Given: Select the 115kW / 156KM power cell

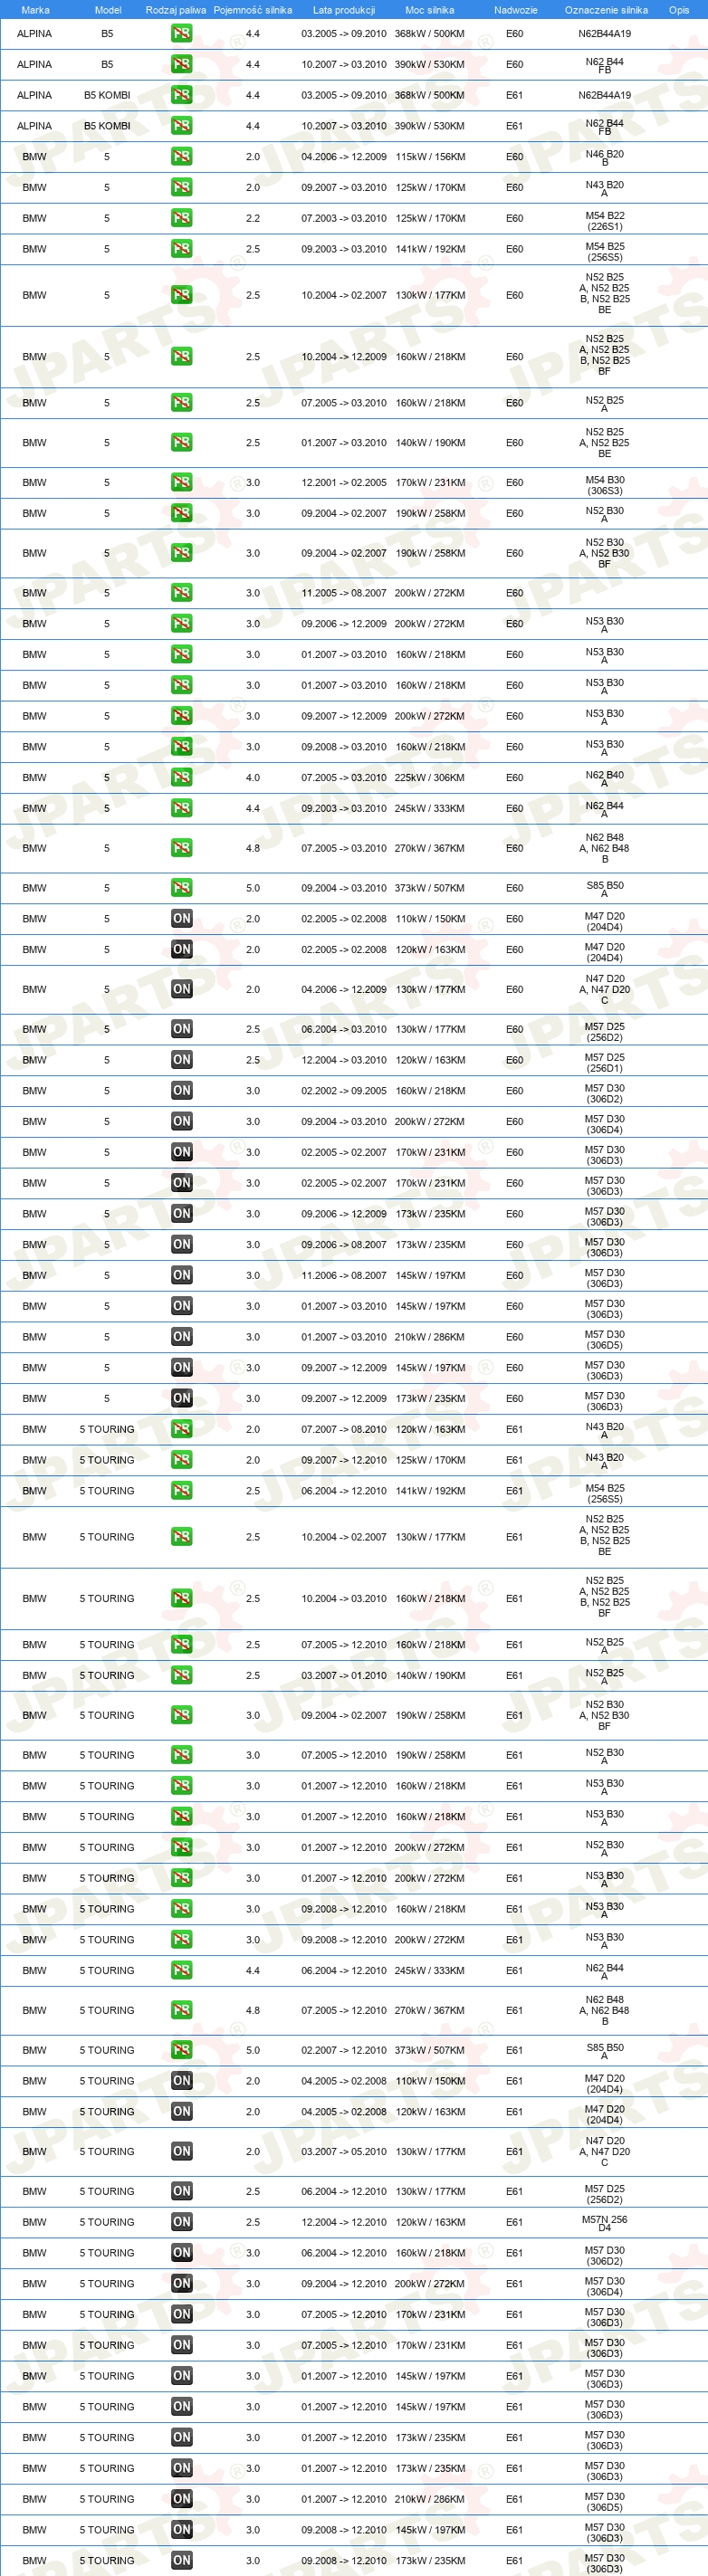Looking at the screenshot, I should click(430, 157).
